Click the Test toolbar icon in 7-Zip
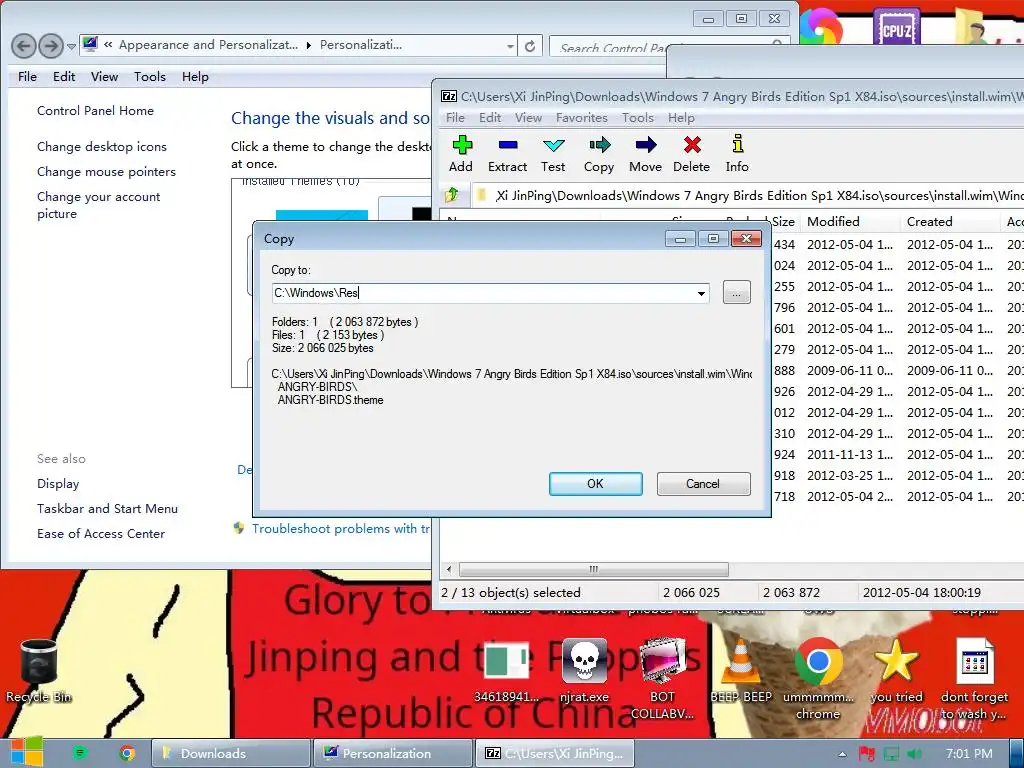This screenshot has height=768, width=1024. coord(553,154)
